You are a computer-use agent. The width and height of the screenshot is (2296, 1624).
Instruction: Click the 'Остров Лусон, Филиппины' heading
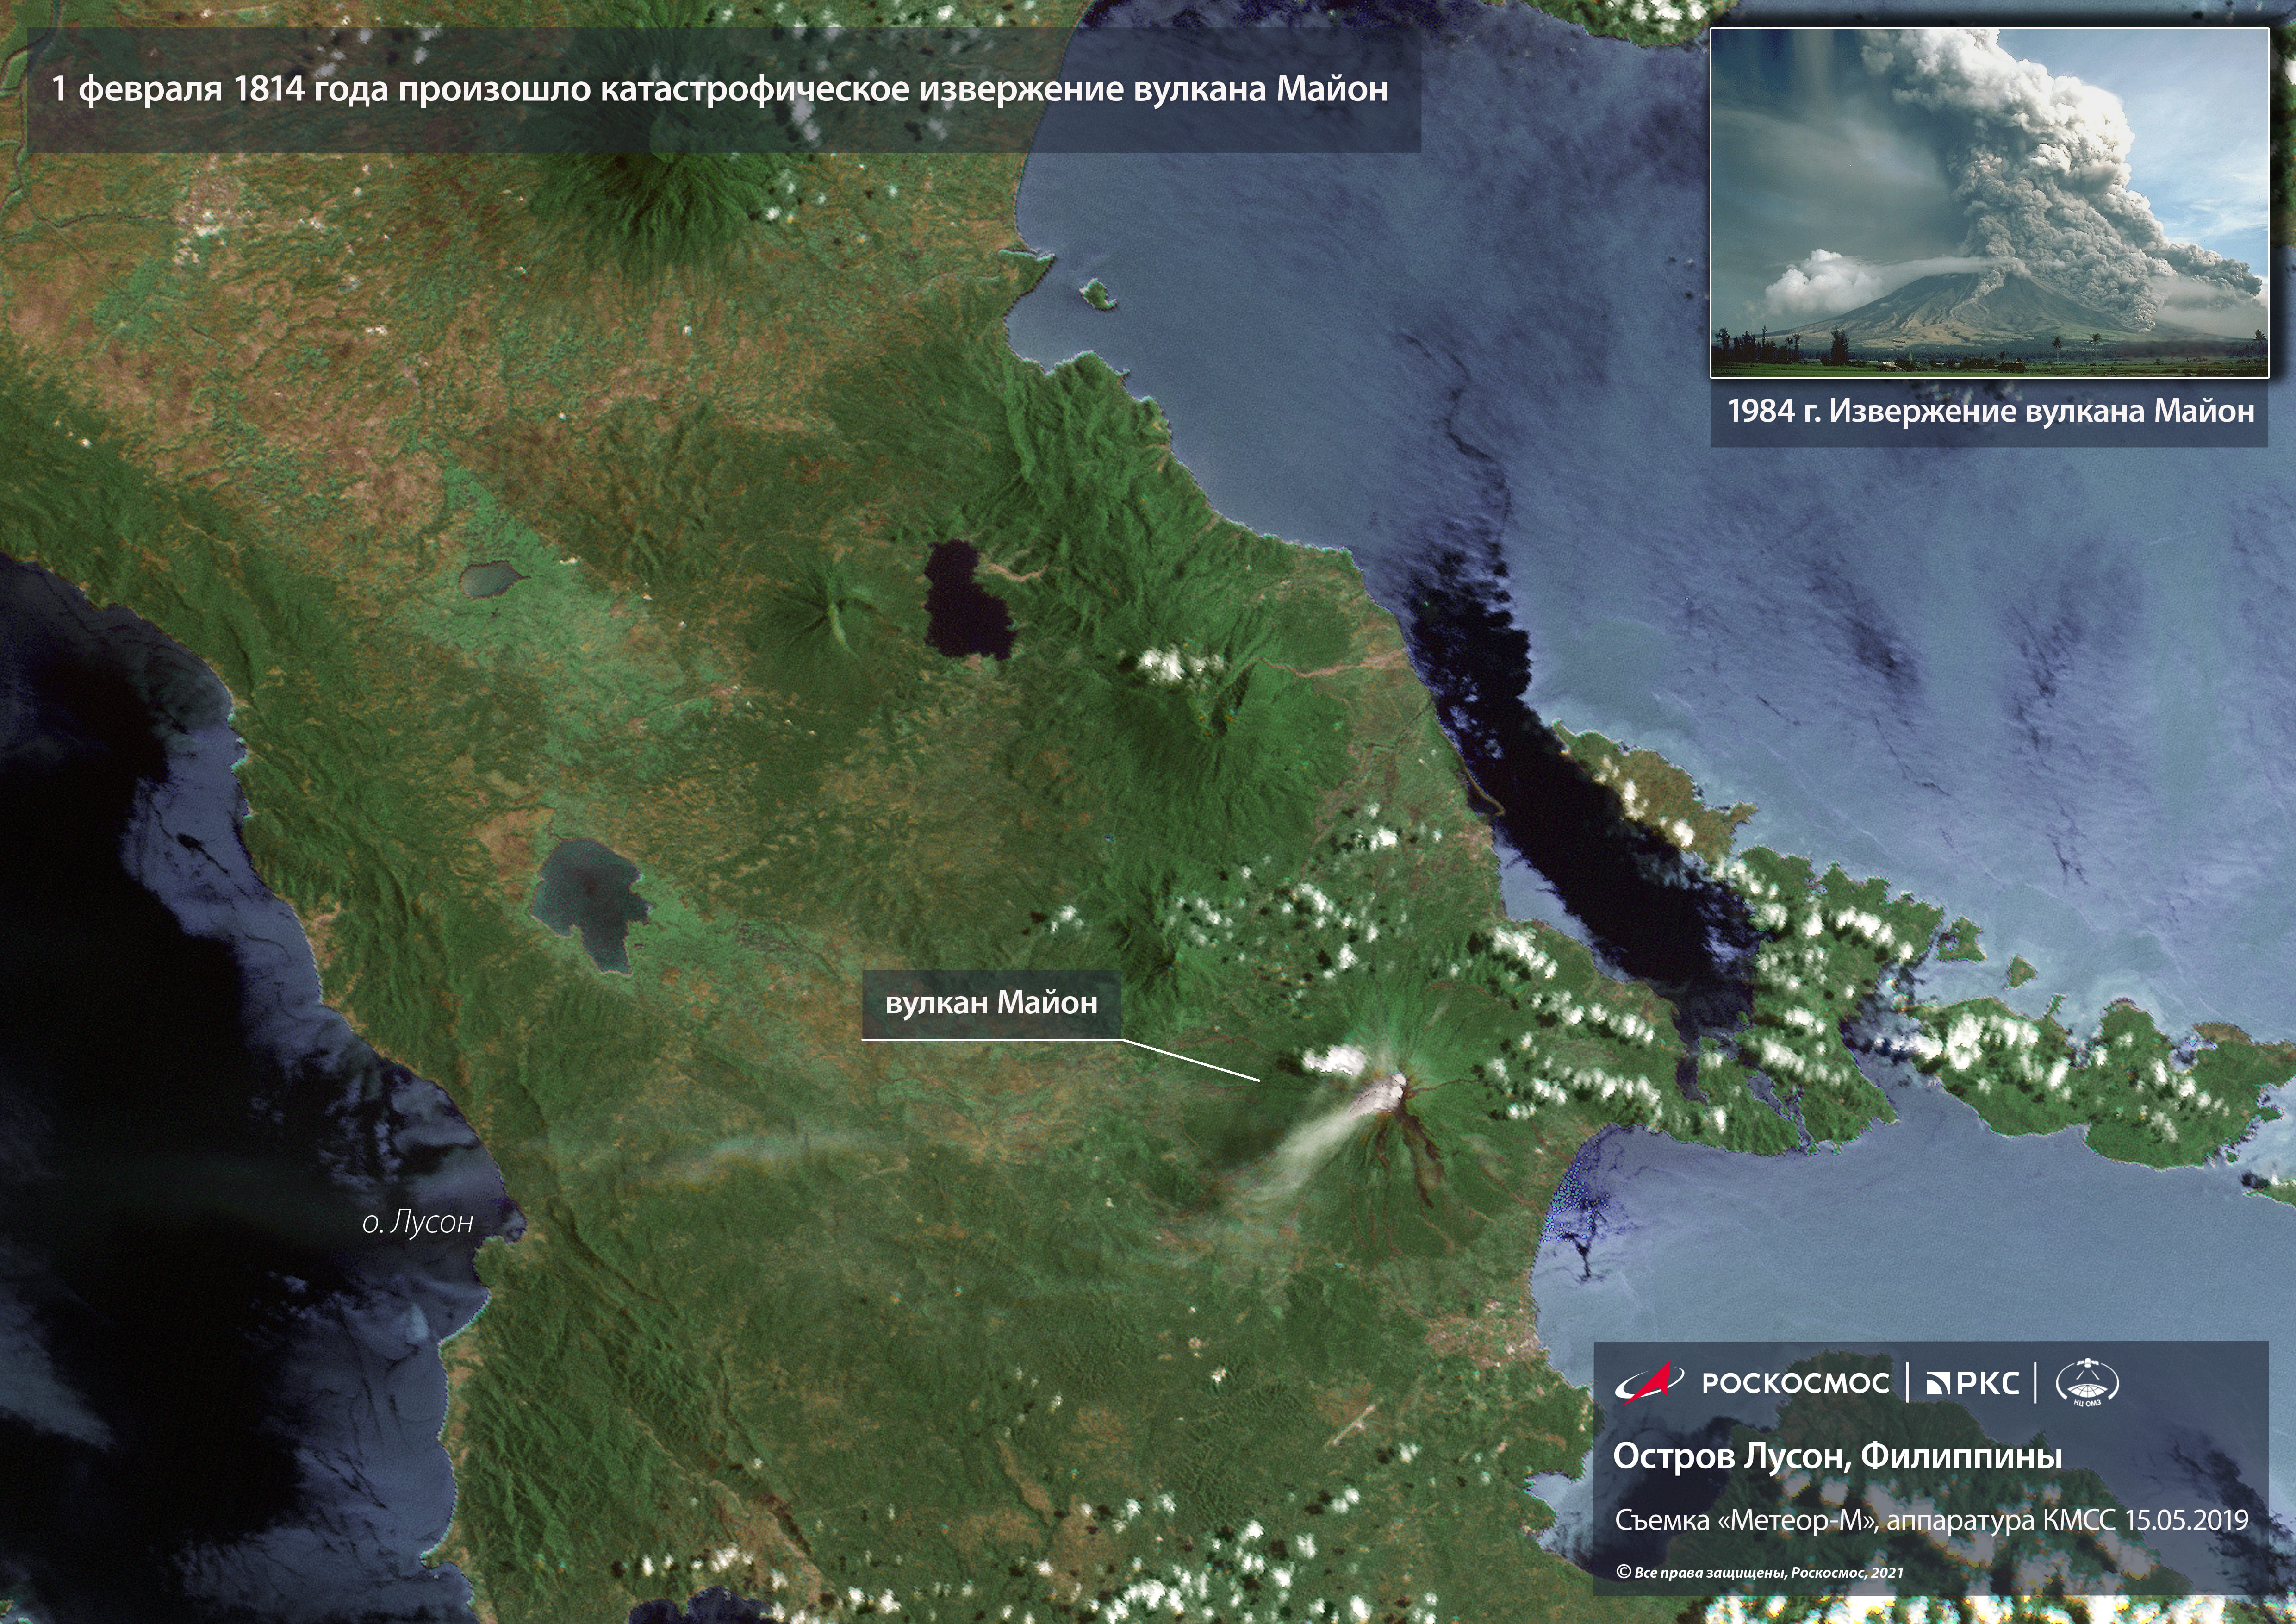(1837, 1456)
